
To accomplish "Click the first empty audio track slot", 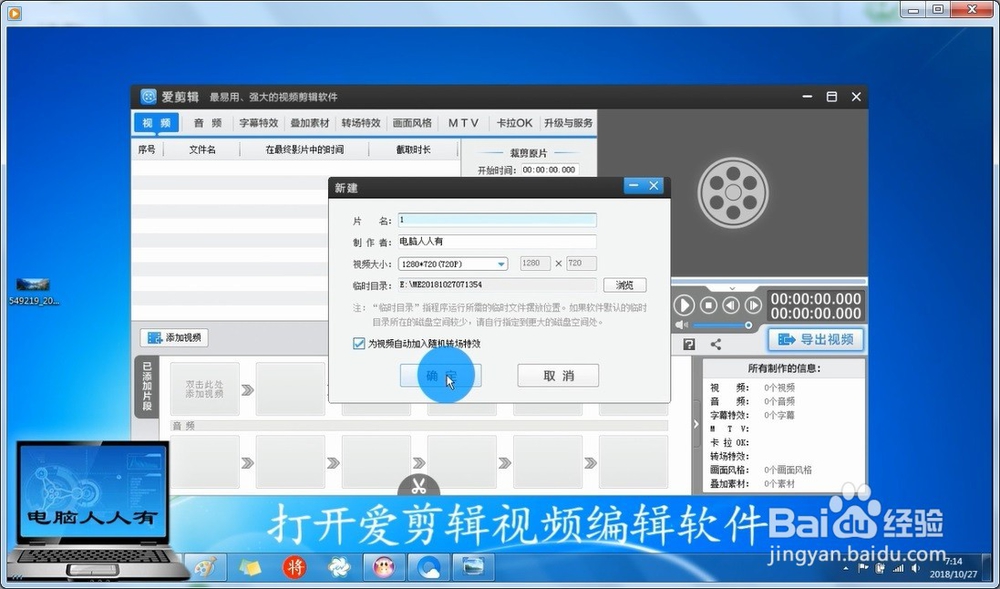I will point(205,462).
